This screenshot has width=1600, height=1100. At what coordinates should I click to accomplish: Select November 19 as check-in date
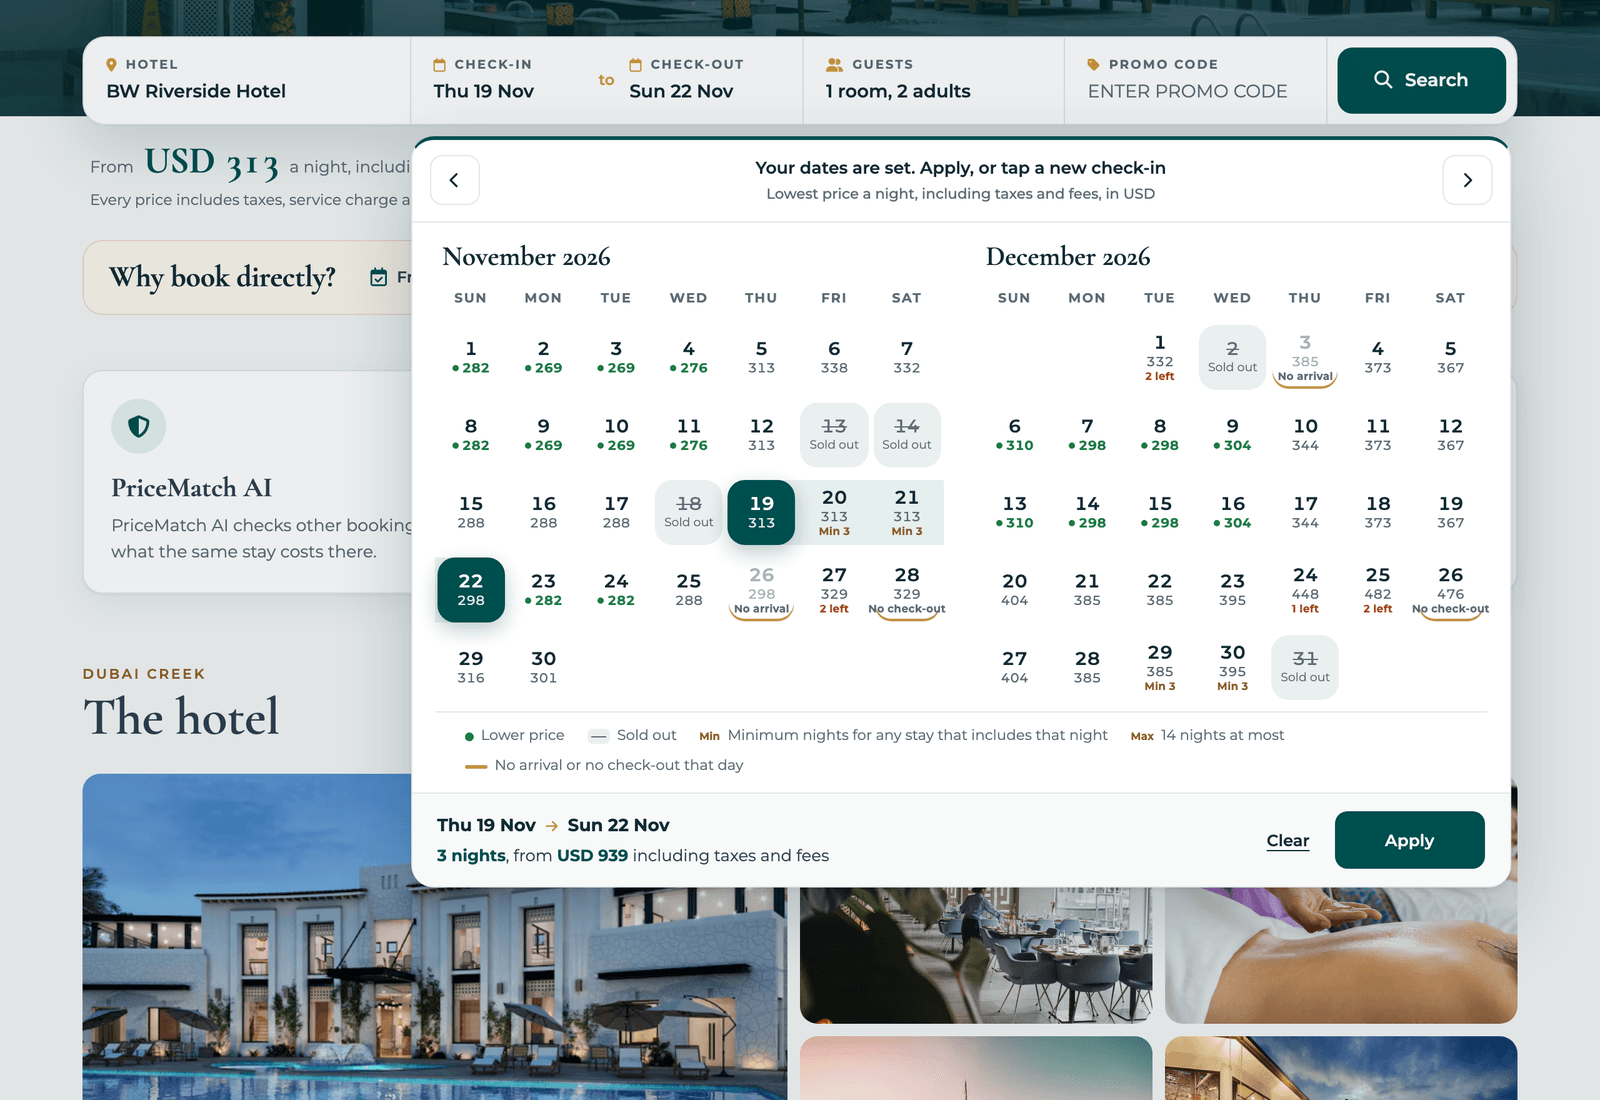pyautogui.click(x=761, y=512)
